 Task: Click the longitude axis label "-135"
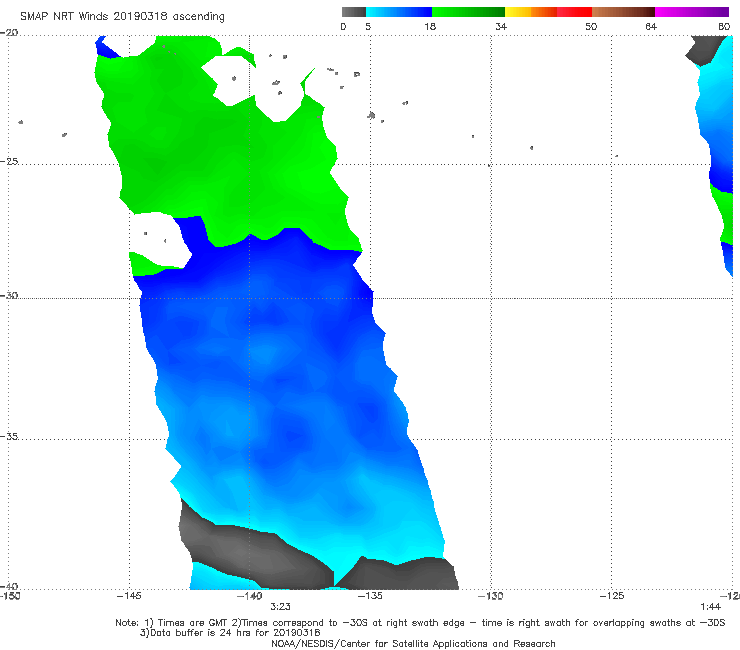[x=370, y=596]
